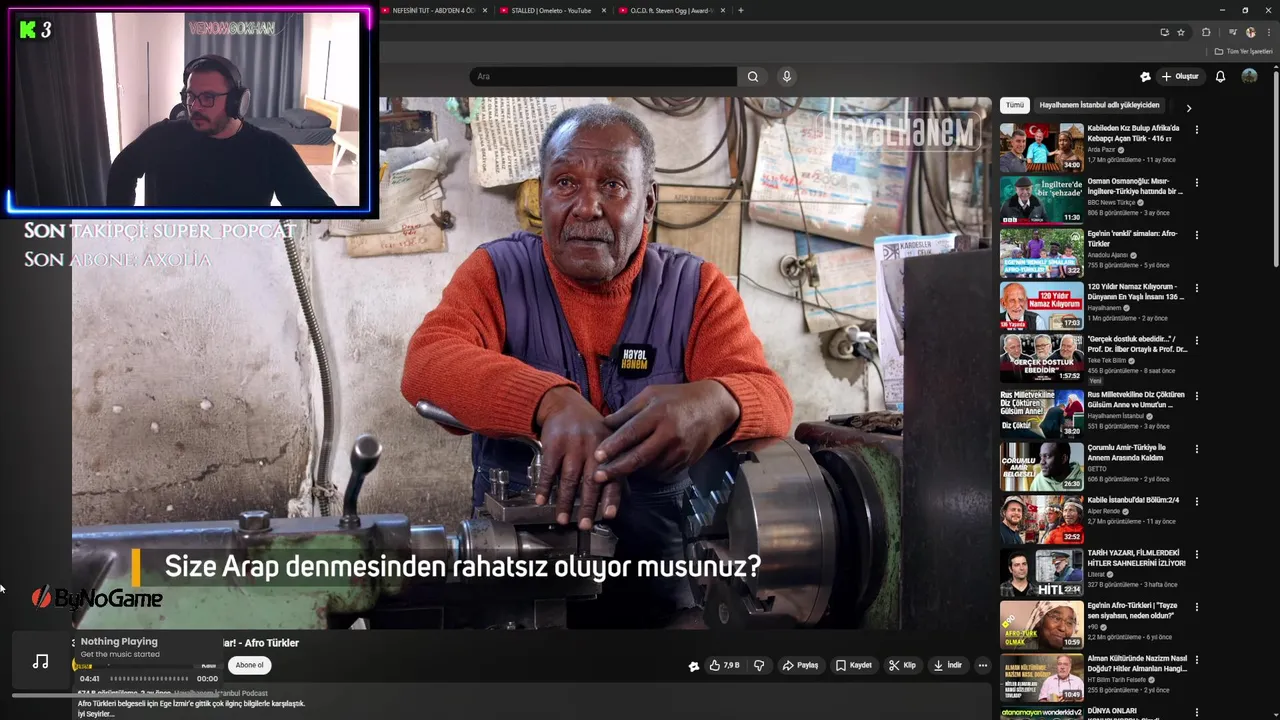The image size is (1280, 720).
Task: Click BBC News Türkçe channel name
Action: coord(1112,203)
